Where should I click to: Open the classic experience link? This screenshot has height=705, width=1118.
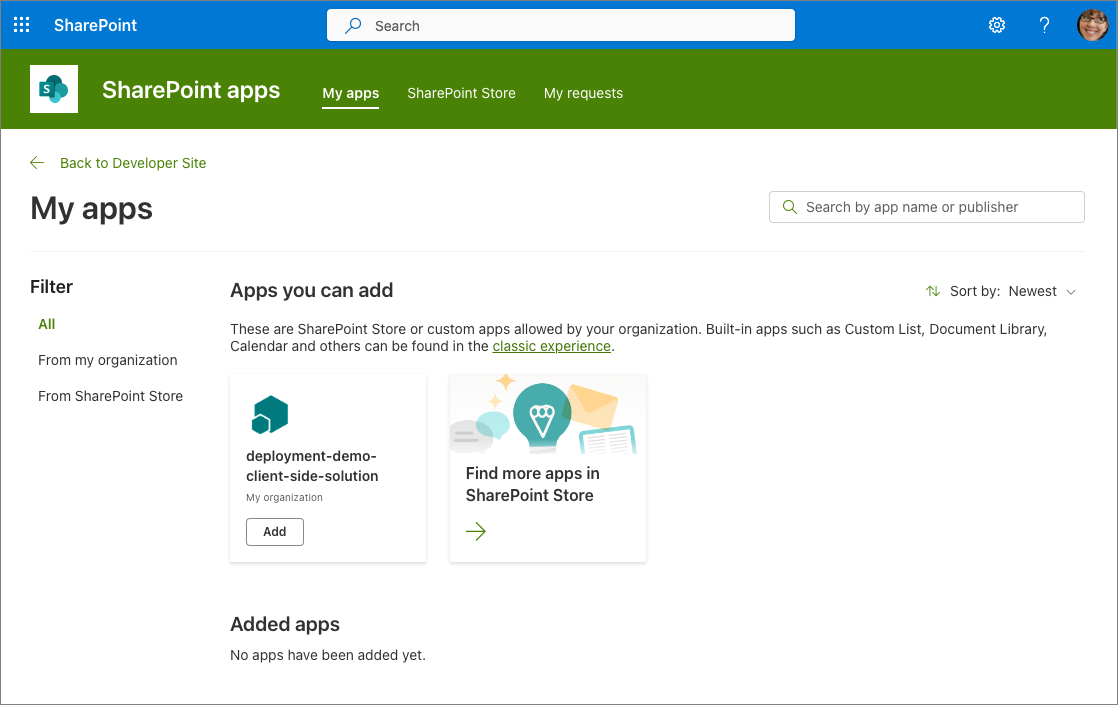coord(551,346)
